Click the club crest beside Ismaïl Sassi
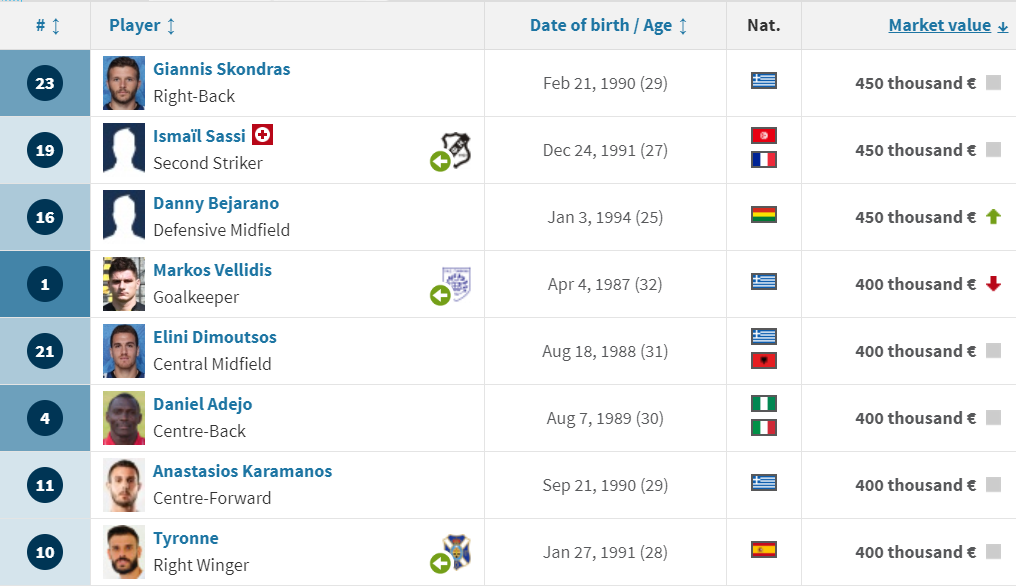The width and height of the screenshot is (1016, 586). point(456,150)
